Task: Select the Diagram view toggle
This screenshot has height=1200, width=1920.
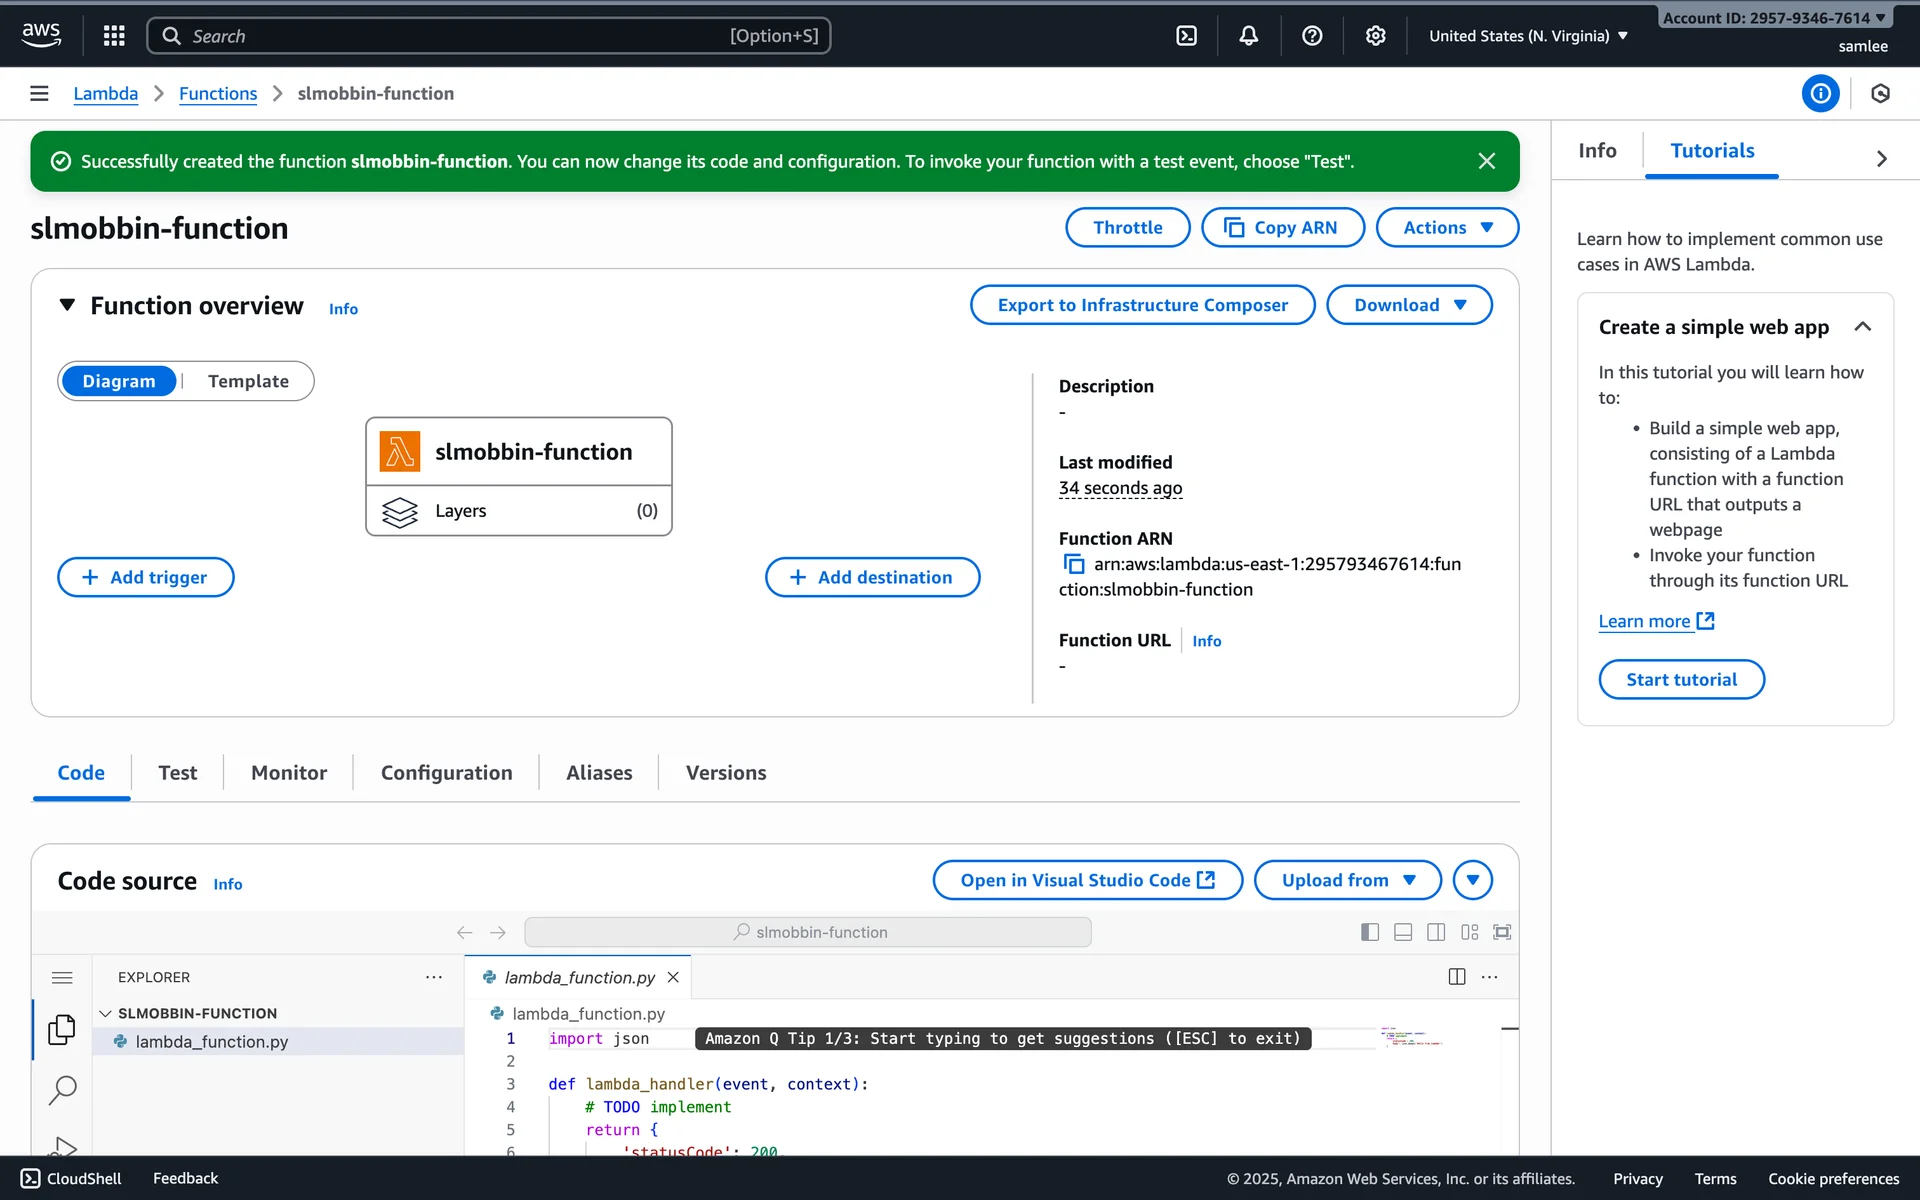Action: pos(119,381)
